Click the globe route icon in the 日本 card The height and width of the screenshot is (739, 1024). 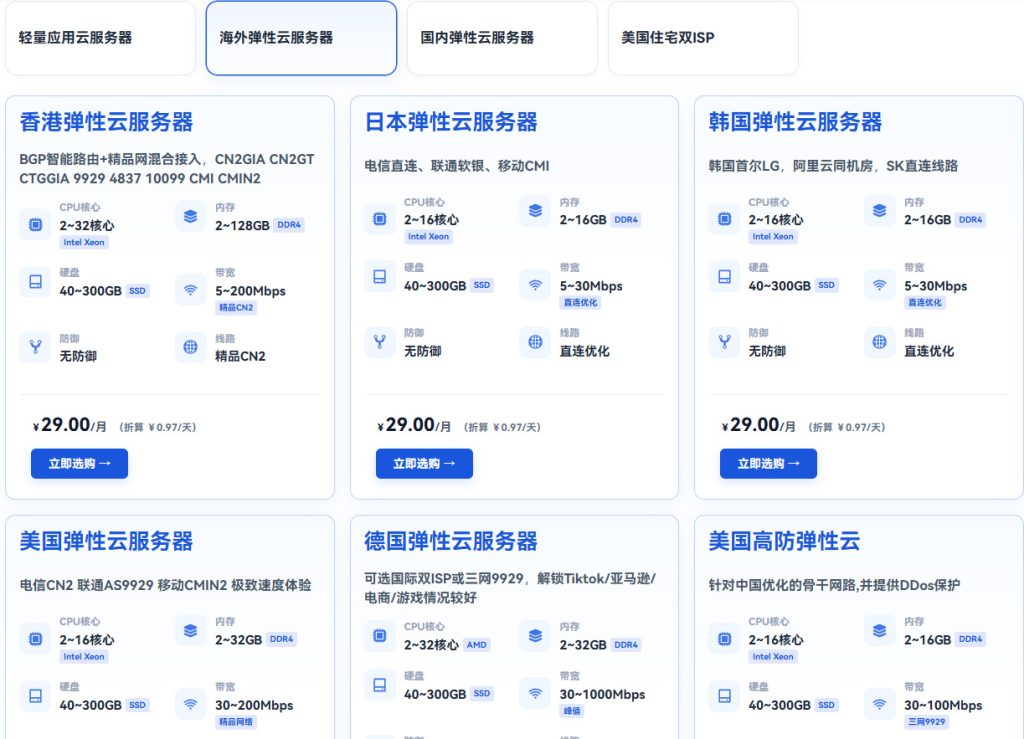click(x=536, y=341)
